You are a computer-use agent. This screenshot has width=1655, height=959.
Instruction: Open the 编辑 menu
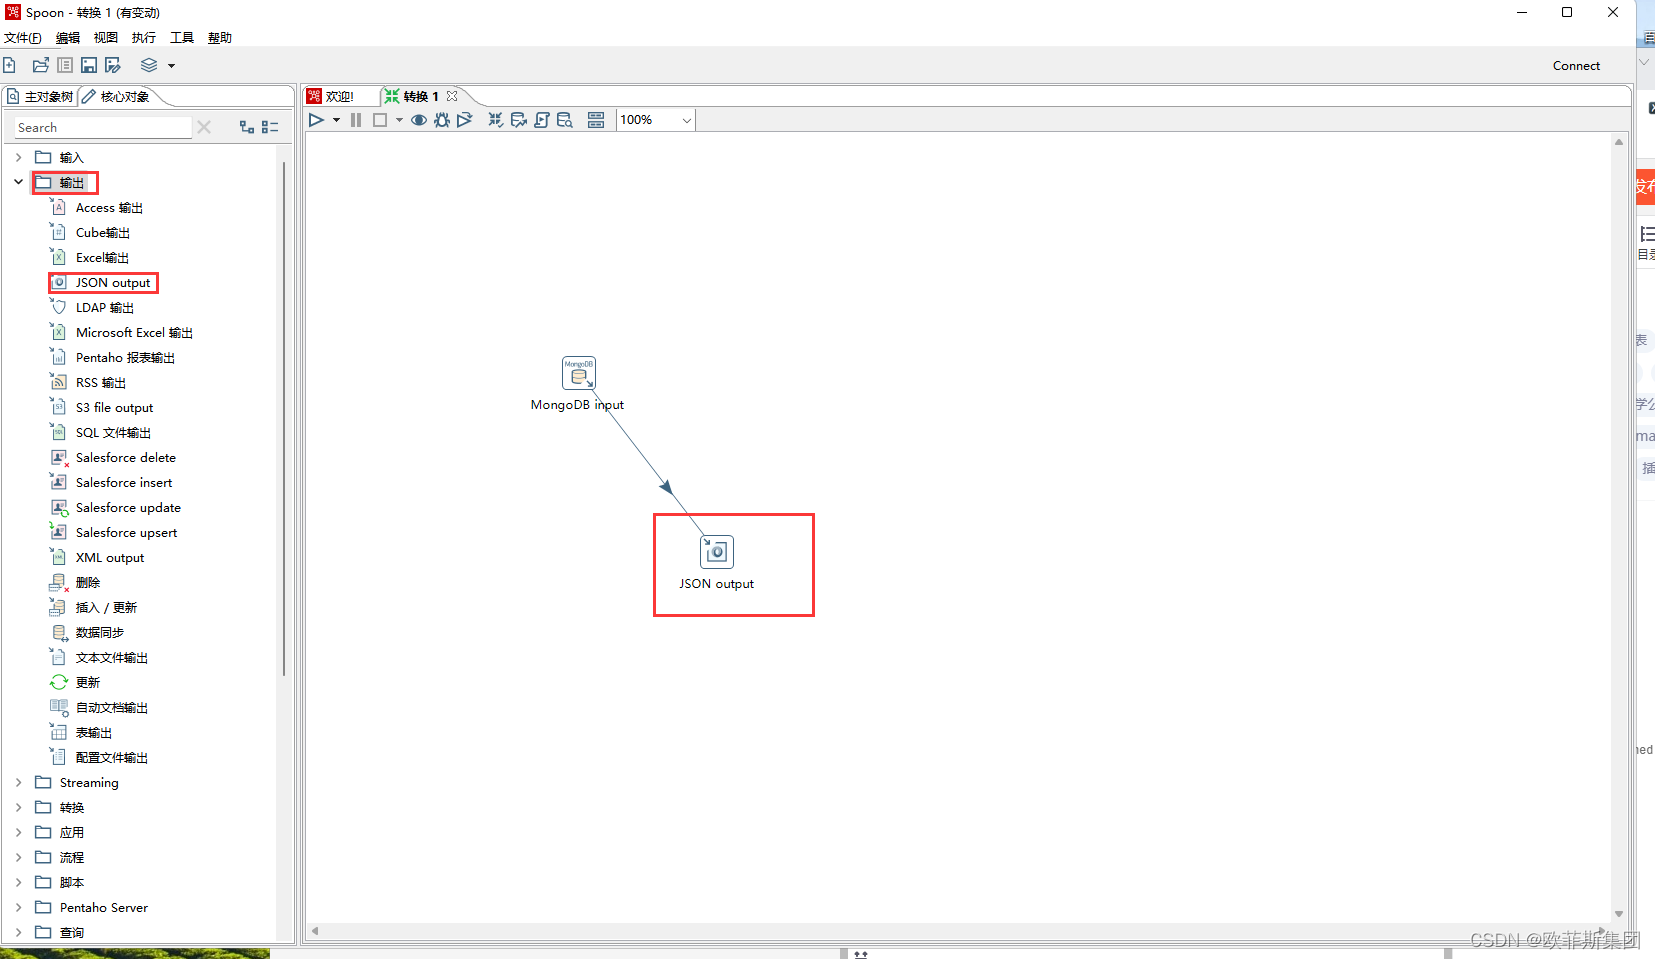(68, 38)
